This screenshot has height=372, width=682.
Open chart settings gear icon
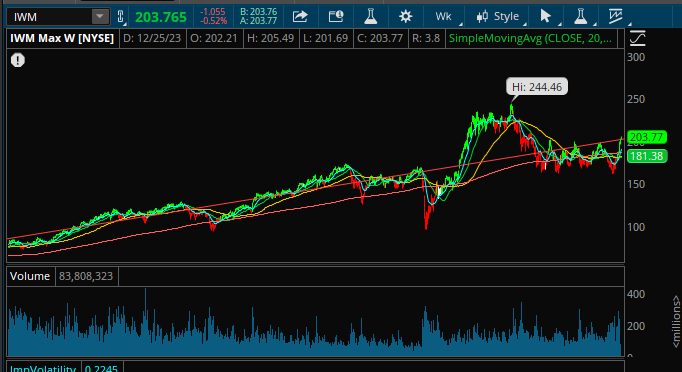[405, 17]
